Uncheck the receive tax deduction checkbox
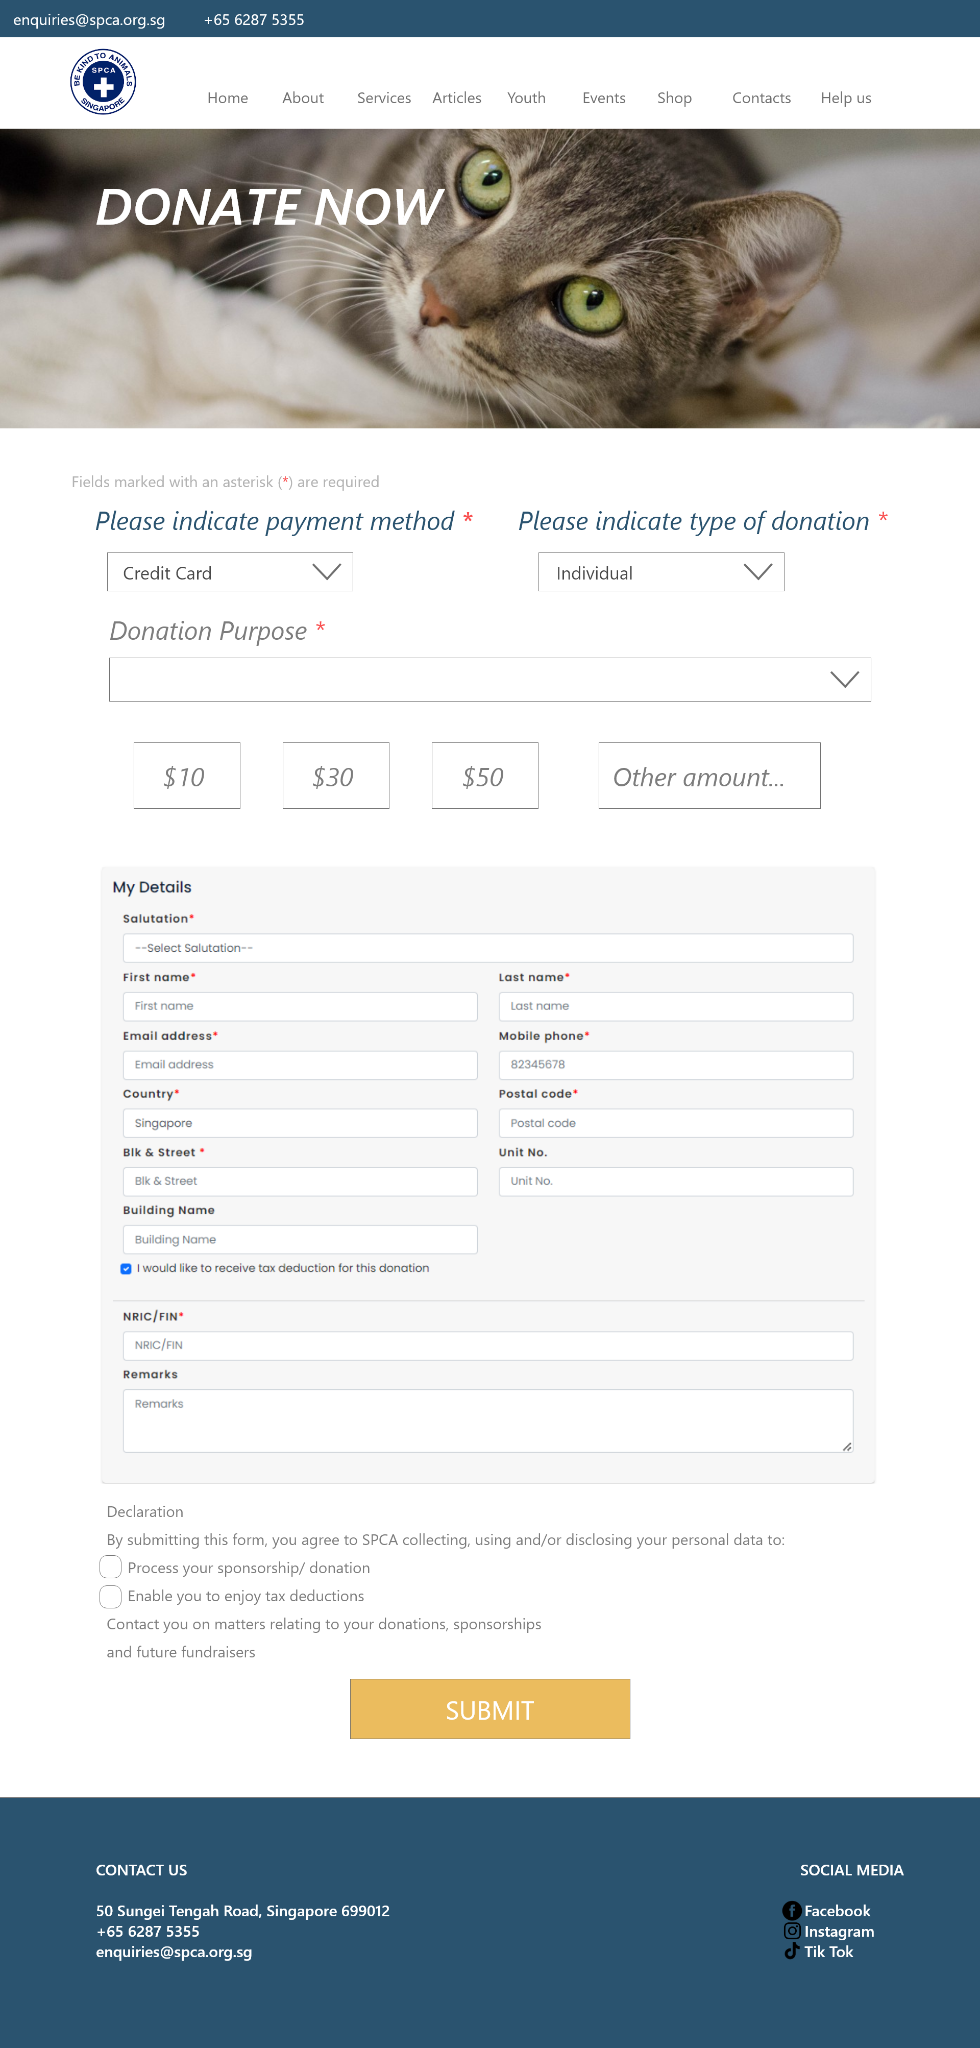Image resolution: width=980 pixels, height=2048 pixels. click(126, 1269)
